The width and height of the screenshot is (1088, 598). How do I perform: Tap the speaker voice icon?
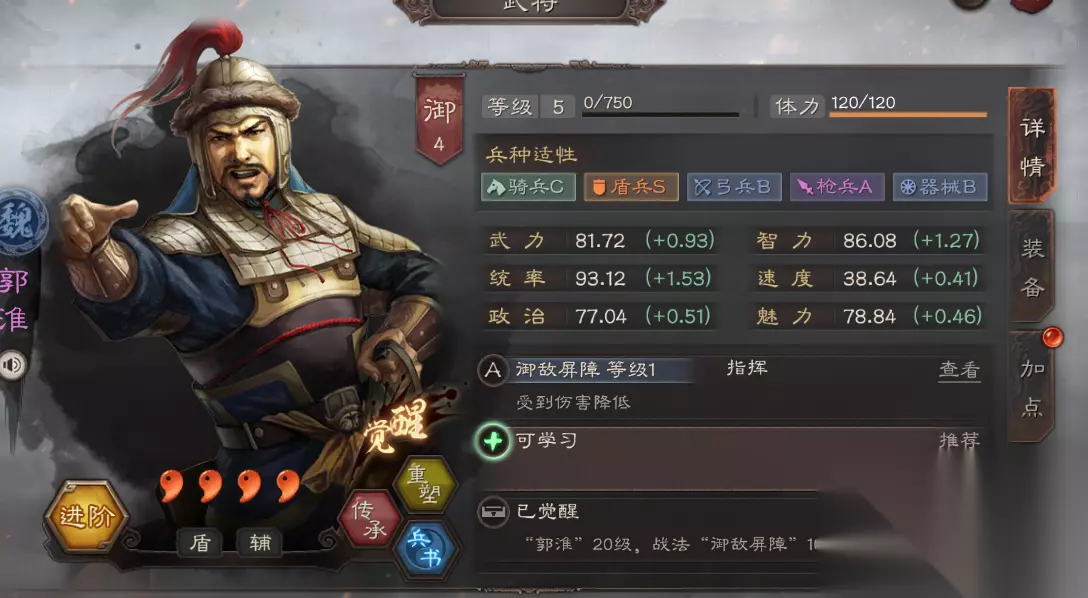pyautogui.click(x=12, y=365)
